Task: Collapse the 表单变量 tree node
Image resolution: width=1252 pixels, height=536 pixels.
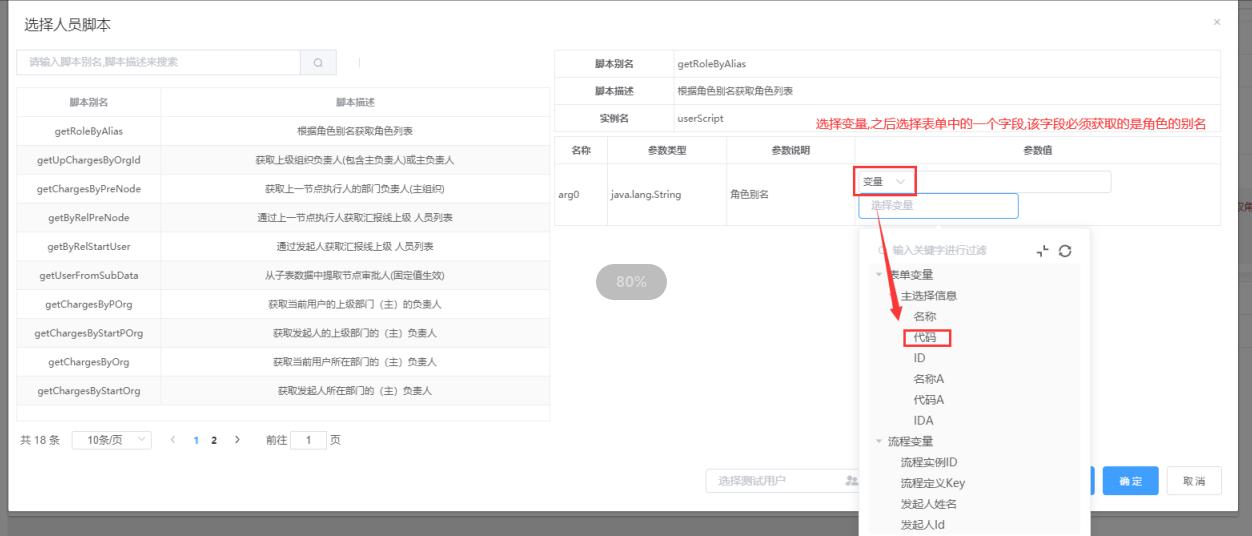Action: [x=879, y=275]
